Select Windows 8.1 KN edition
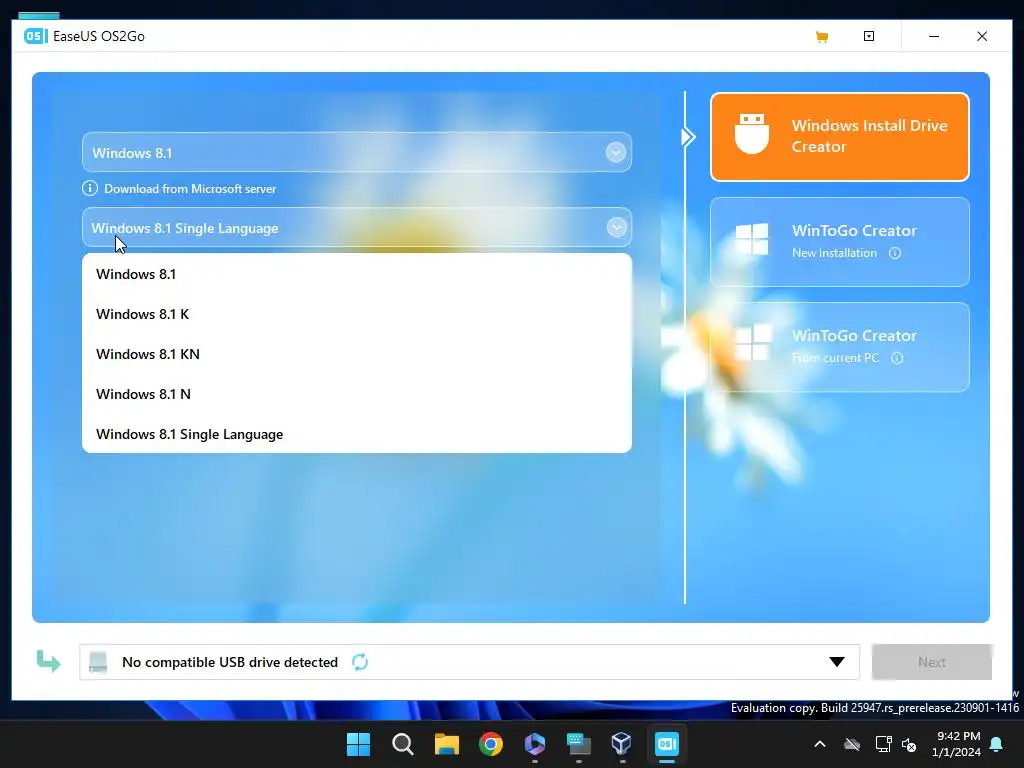The image size is (1024, 768). [357, 354]
